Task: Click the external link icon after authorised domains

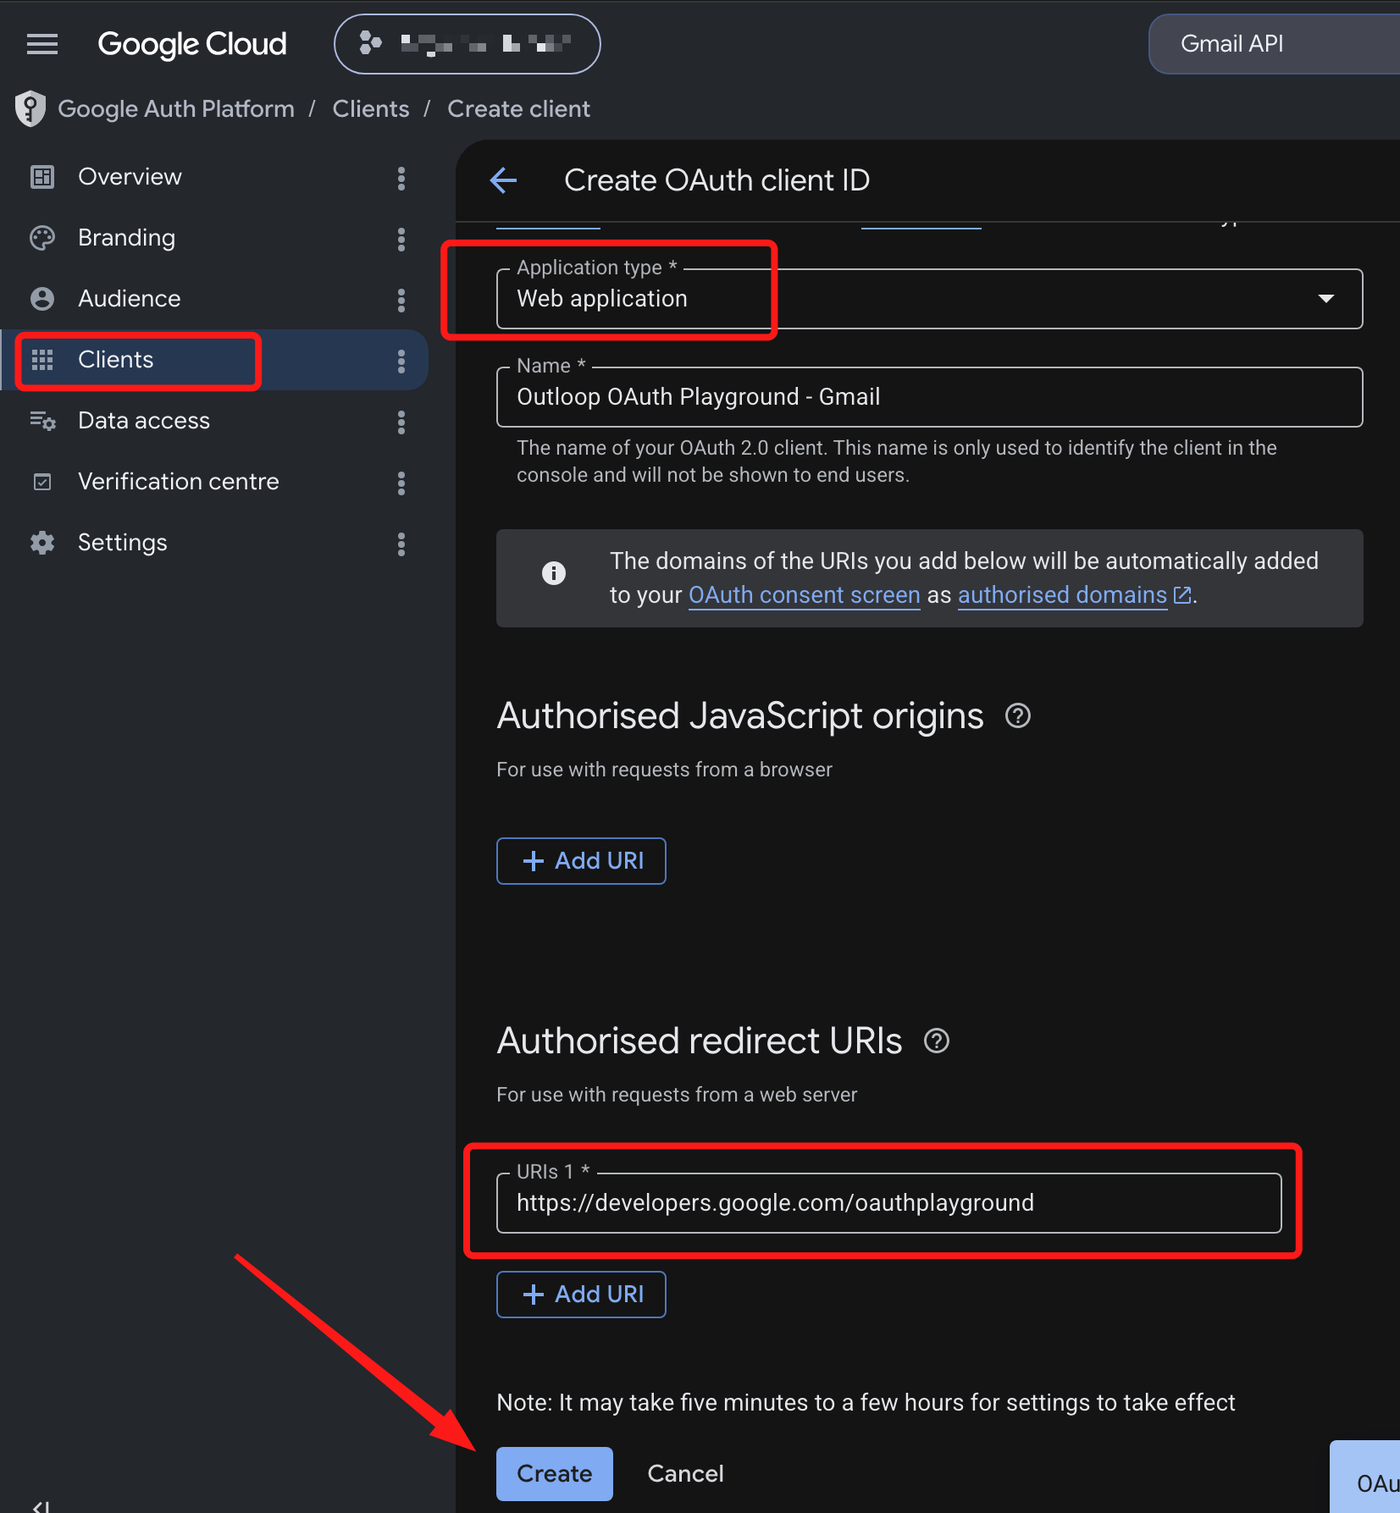Action: pos(1182,595)
